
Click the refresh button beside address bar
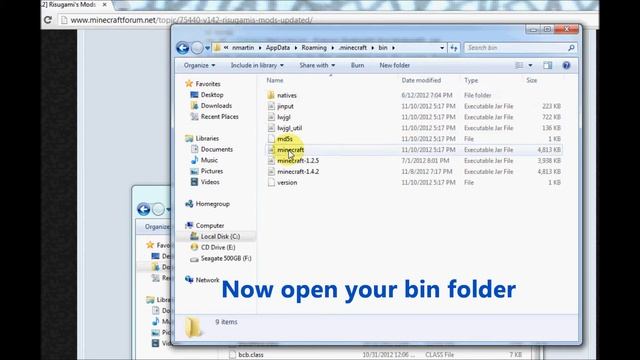click(x=454, y=48)
